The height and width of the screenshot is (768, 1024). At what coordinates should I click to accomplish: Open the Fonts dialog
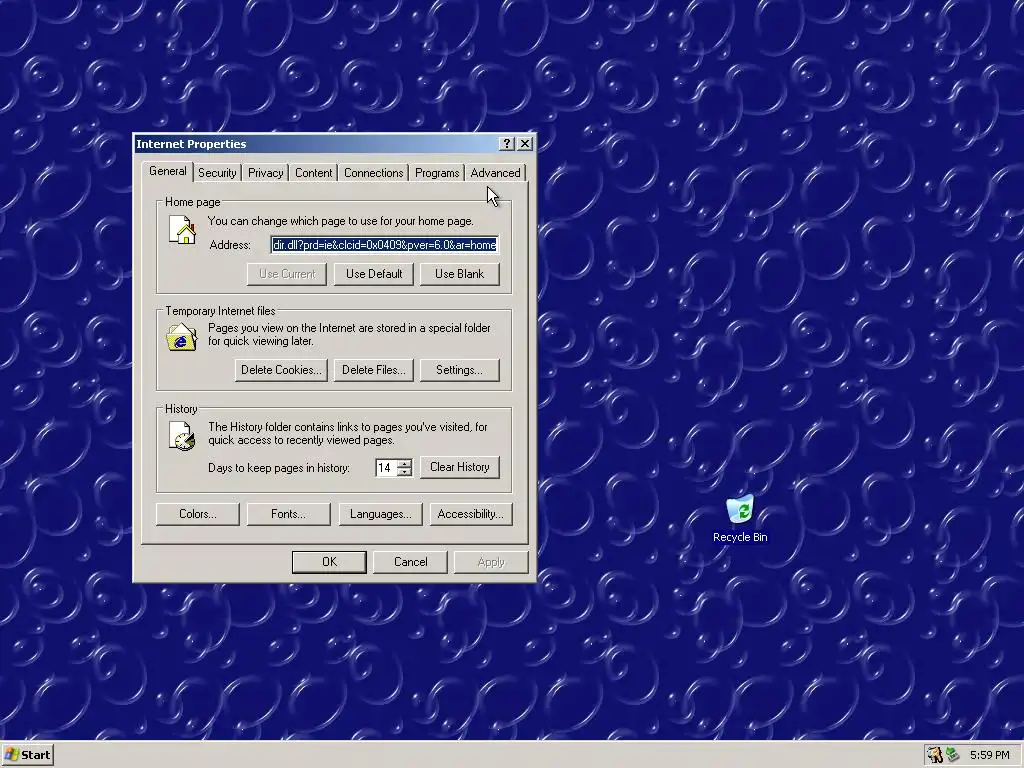(289, 515)
